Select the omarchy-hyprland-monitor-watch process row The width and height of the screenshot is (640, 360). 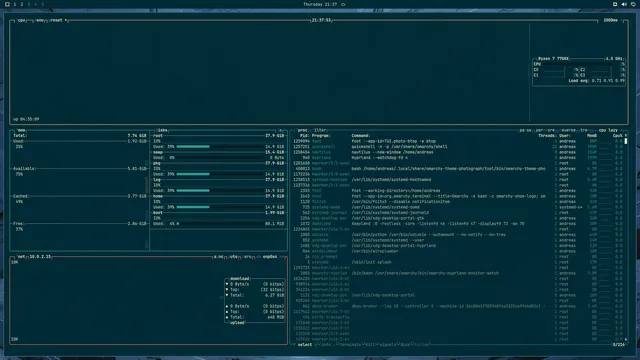458,273
